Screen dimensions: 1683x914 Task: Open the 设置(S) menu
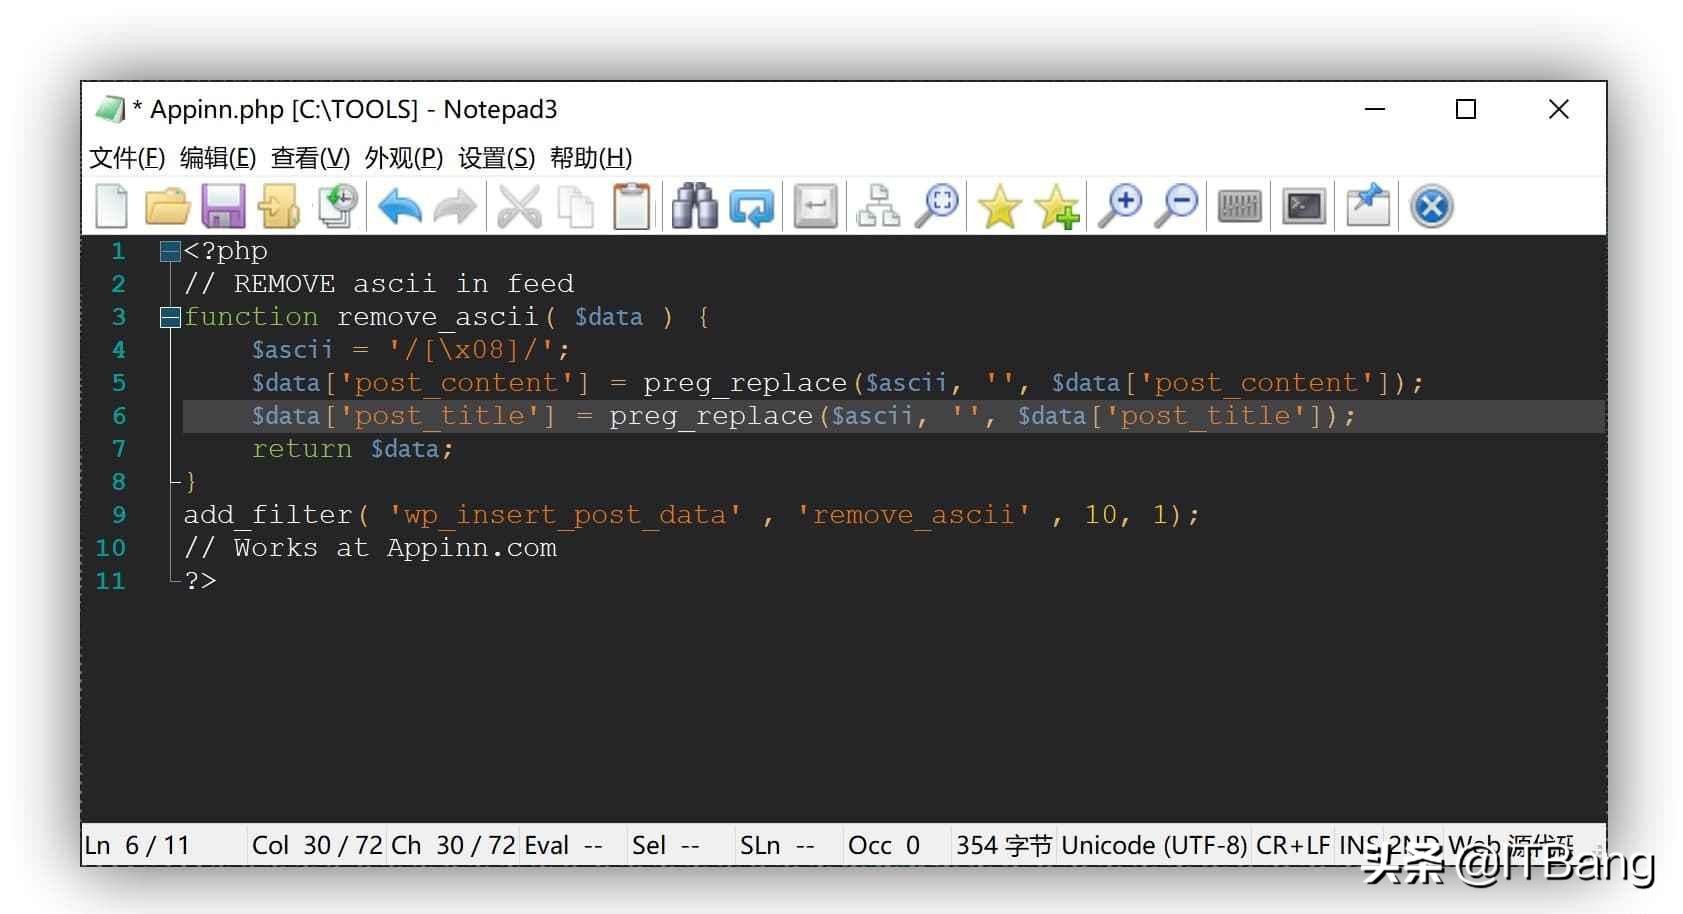(x=496, y=158)
